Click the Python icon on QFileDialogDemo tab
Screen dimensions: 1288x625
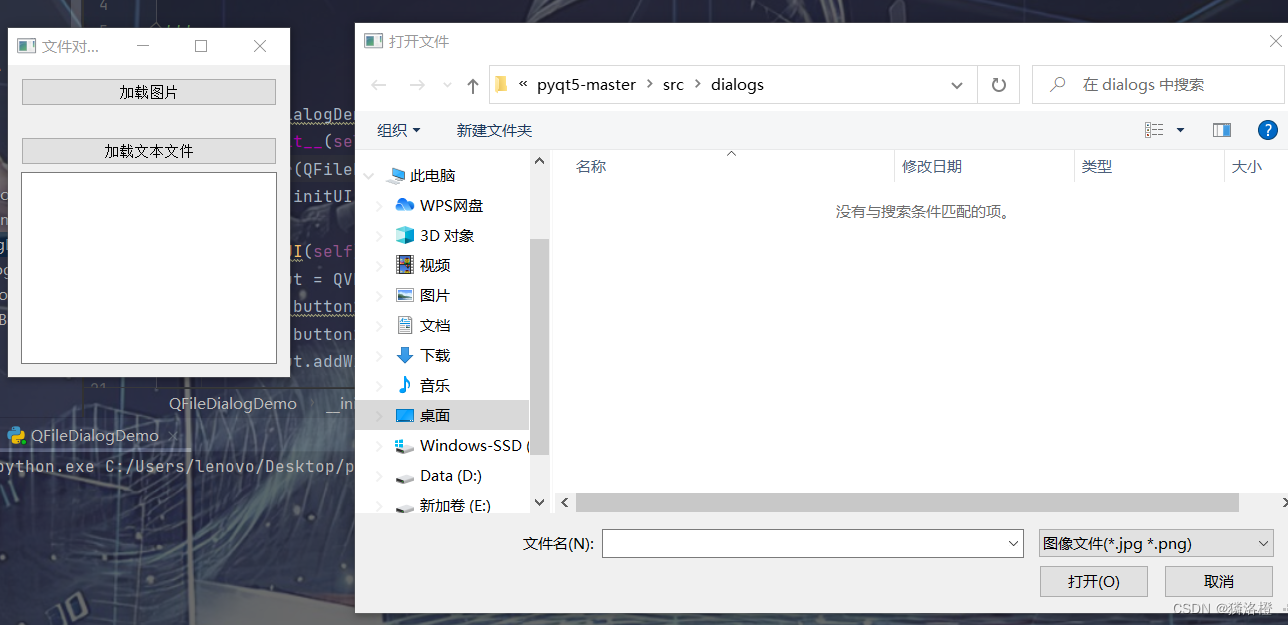click(17, 435)
